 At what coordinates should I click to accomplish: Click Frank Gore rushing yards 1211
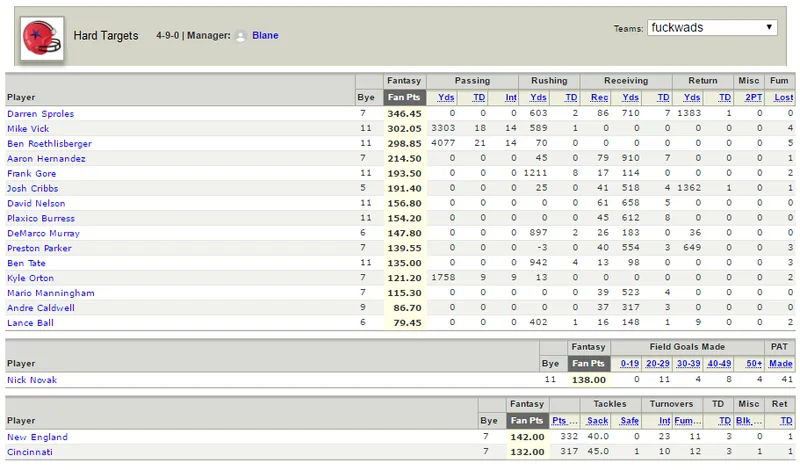click(535, 173)
